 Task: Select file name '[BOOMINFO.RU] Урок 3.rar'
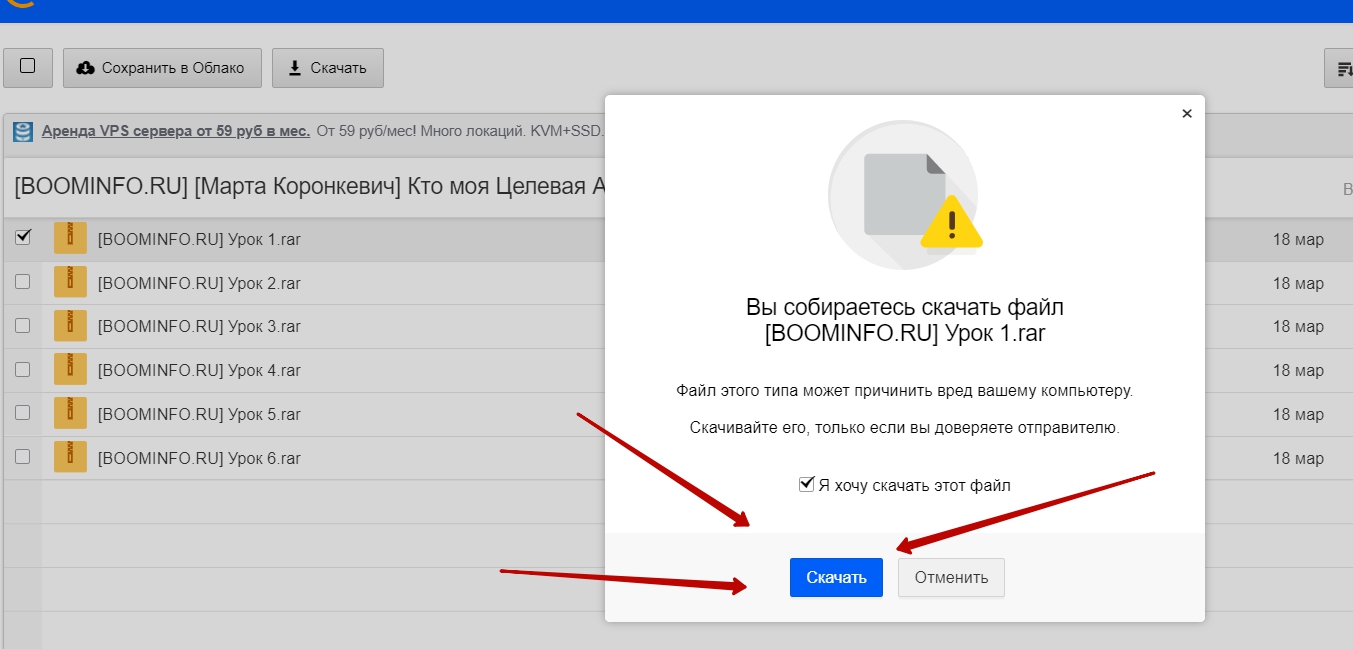[x=199, y=327]
